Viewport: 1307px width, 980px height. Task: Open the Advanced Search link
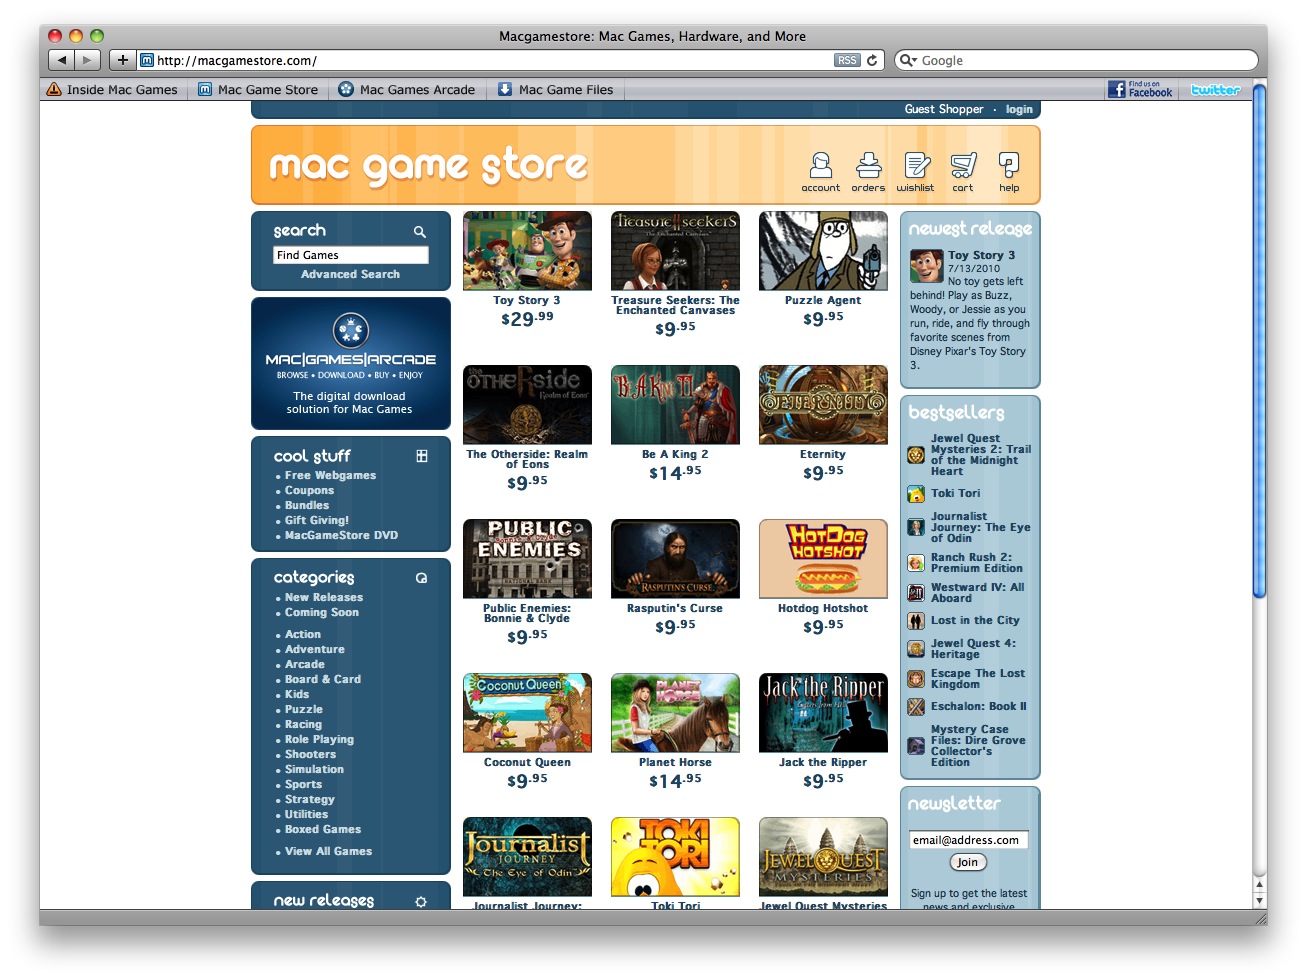click(x=350, y=274)
